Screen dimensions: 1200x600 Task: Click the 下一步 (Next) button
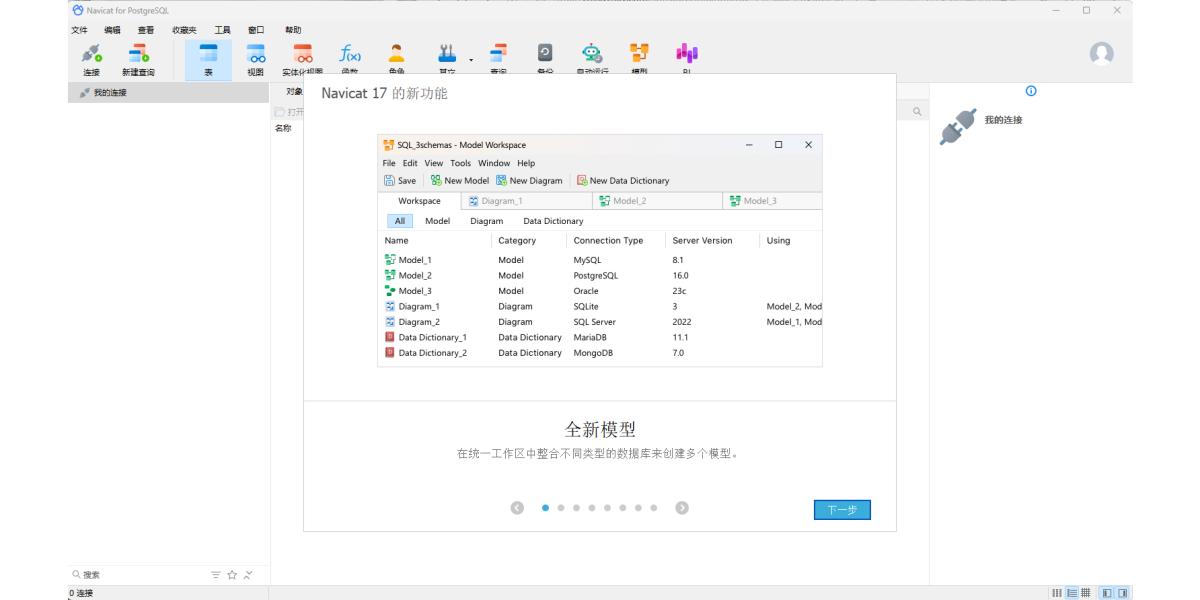(842, 510)
